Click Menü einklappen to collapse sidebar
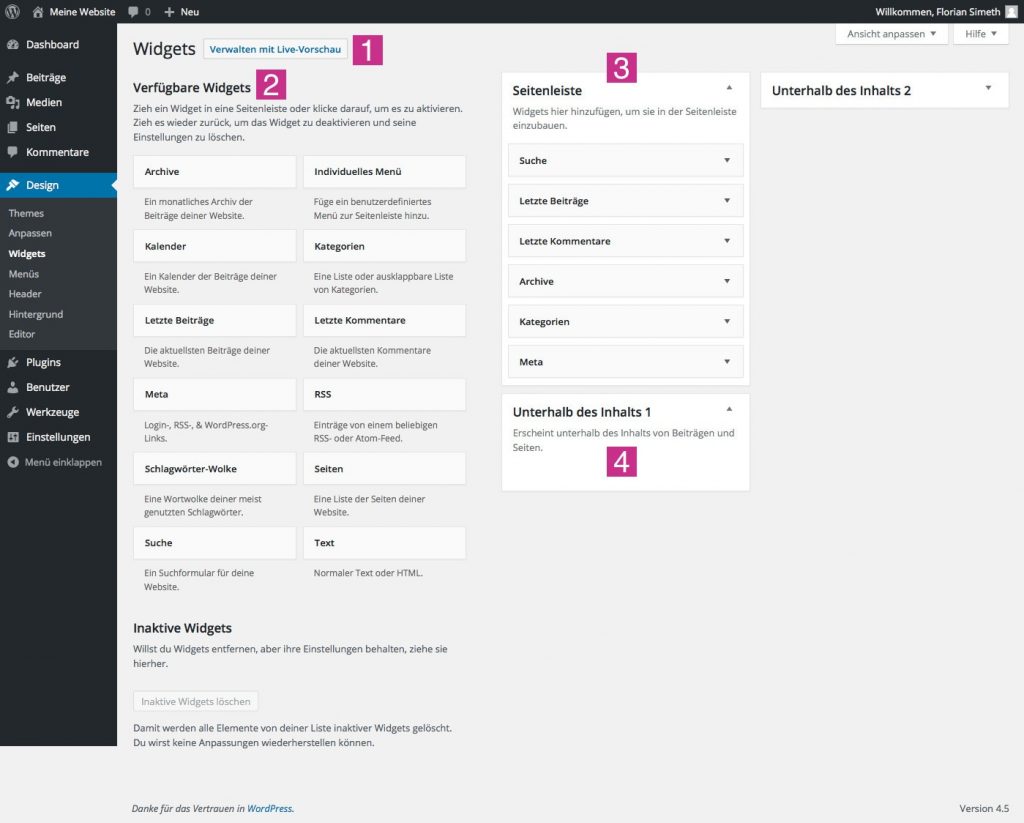This screenshot has height=823, width=1024. tap(60, 462)
